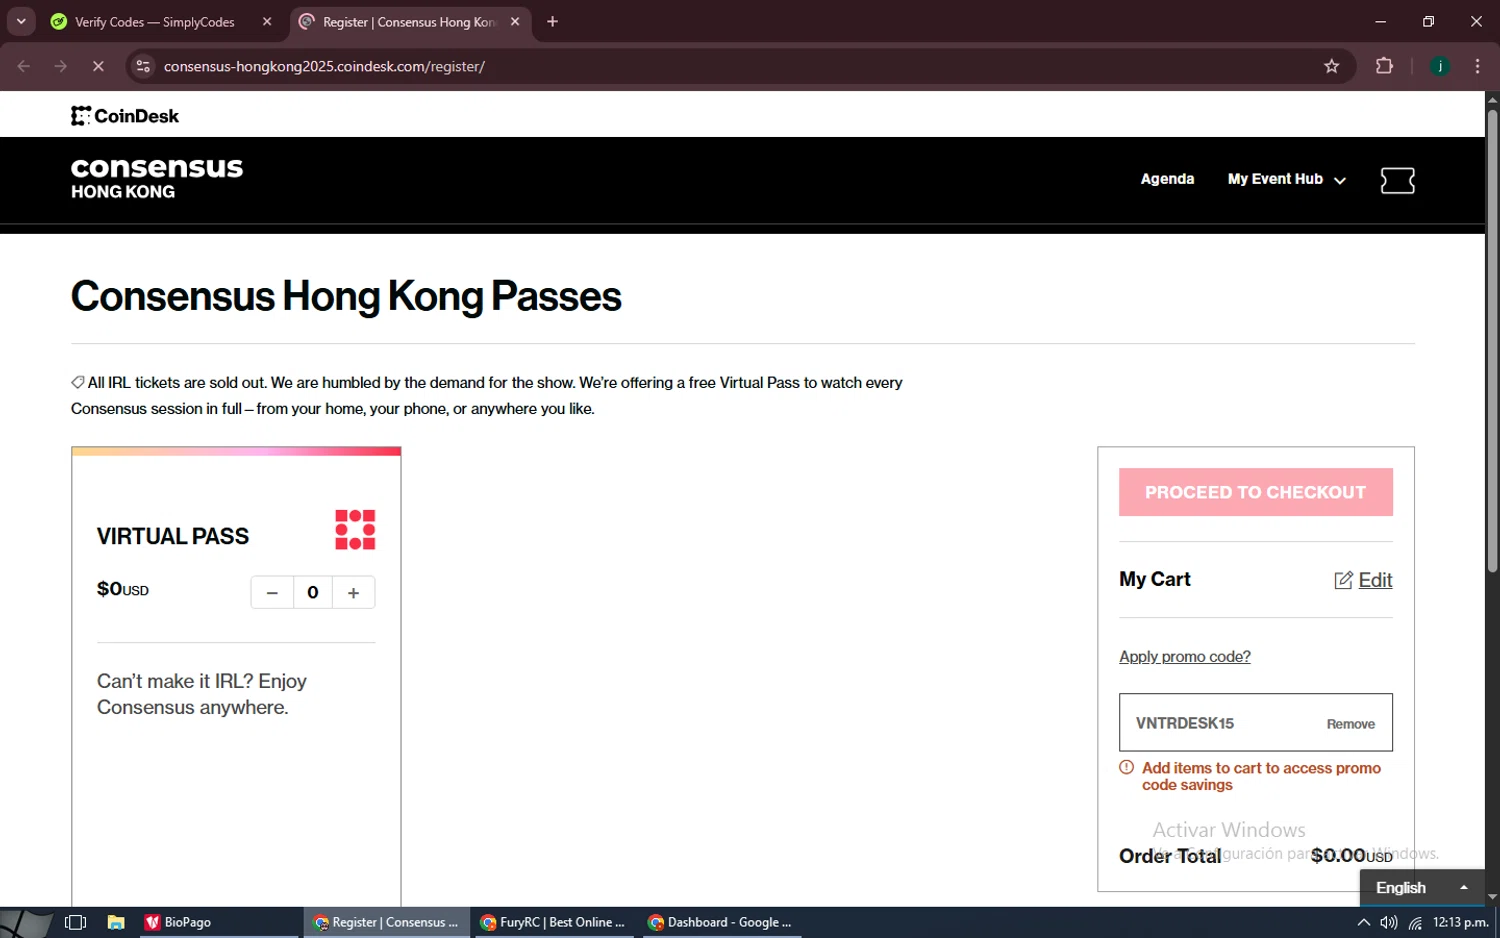Screen dimensions: 1500x938
Task: Click the warning icon beside promo message
Action: (x=1126, y=768)
